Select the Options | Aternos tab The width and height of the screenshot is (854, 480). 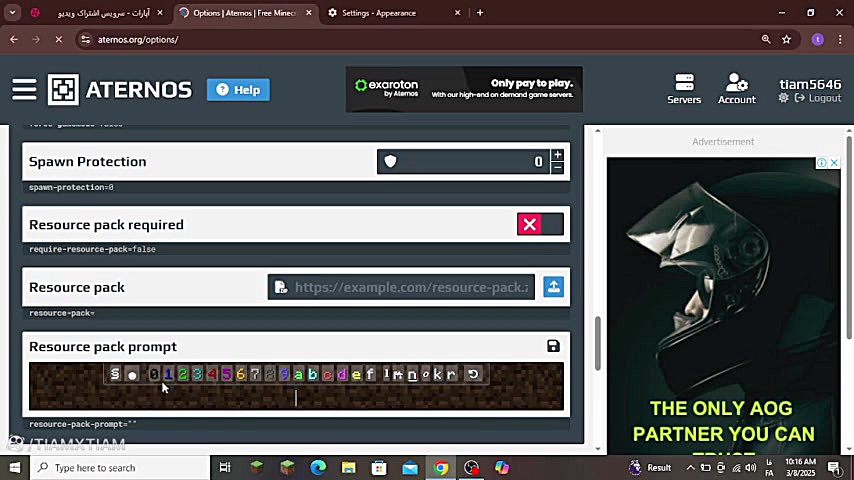pyautogui.click(x=244, y=13)
